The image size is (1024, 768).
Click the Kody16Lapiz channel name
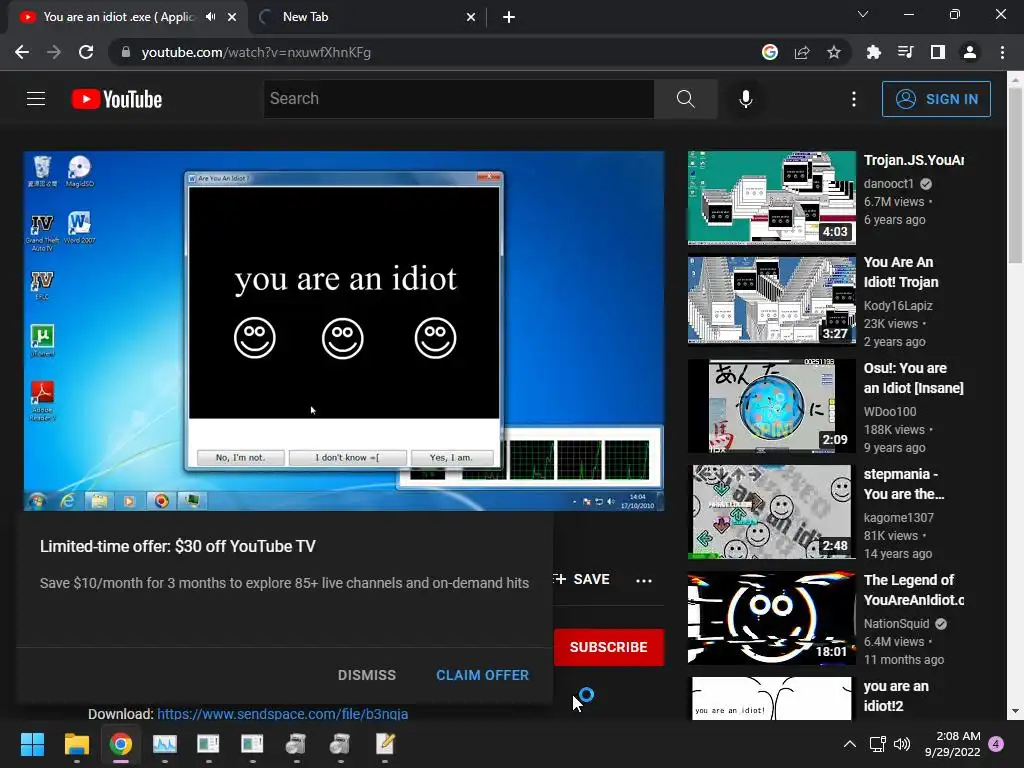(898, 306)
